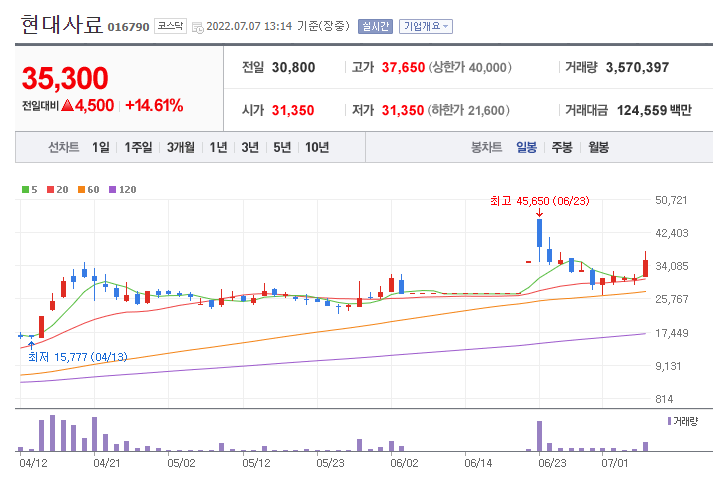
Task: Click the current price 35,300
Action: coord(65,78)
